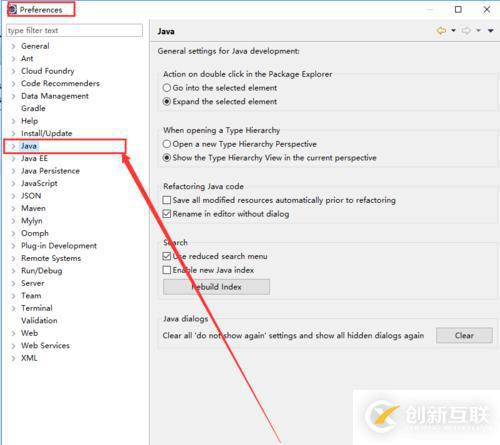Expand the Ant preferences node
500x445 pixels.
[13, 59]
